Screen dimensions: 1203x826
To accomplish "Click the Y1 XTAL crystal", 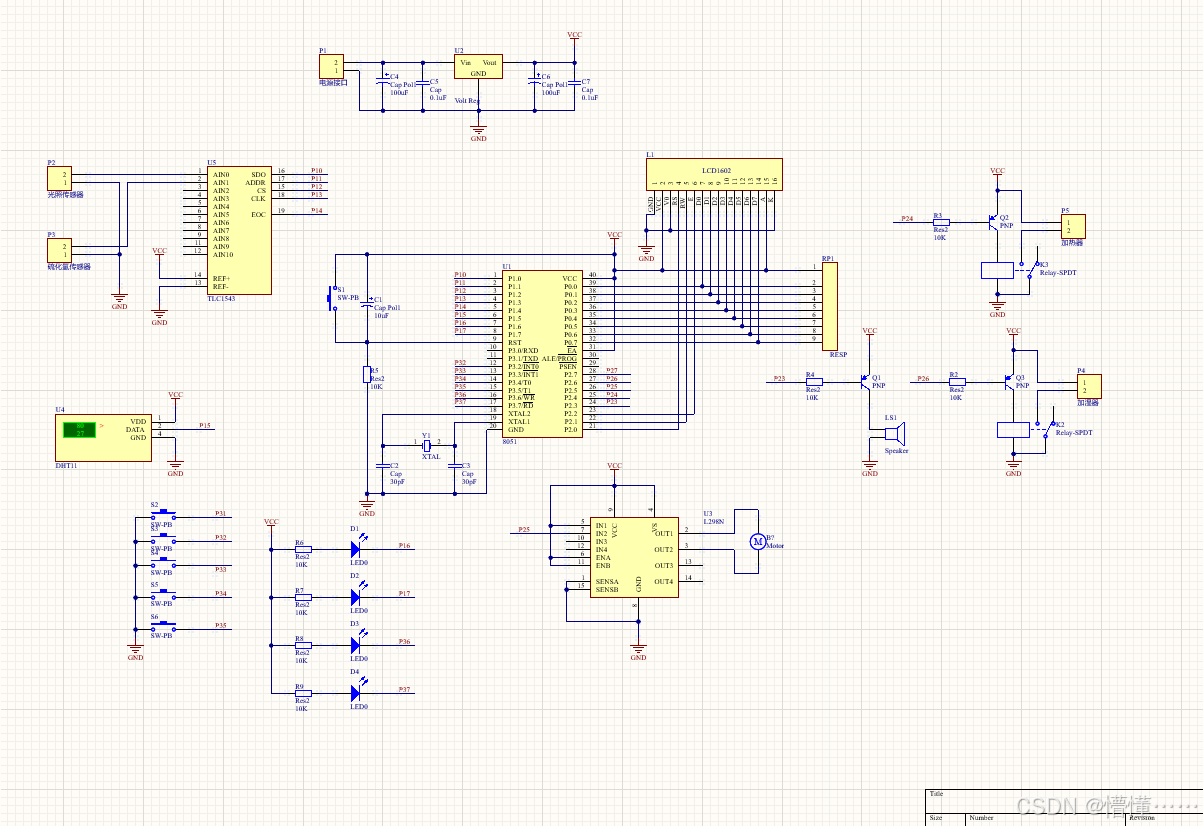I will click(427, 446).
